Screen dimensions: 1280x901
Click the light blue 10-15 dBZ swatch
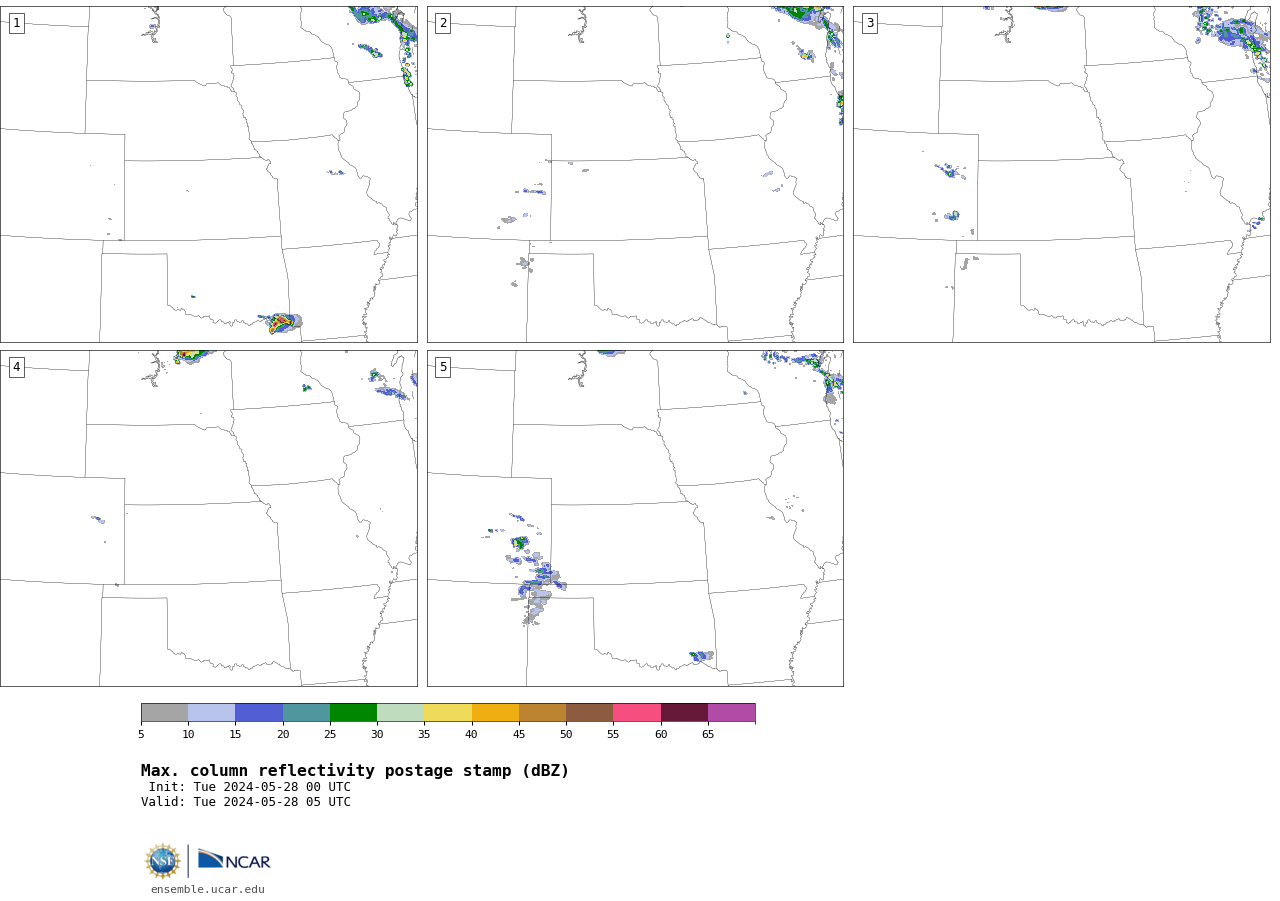pyautogui.click(x=212, y=713)
